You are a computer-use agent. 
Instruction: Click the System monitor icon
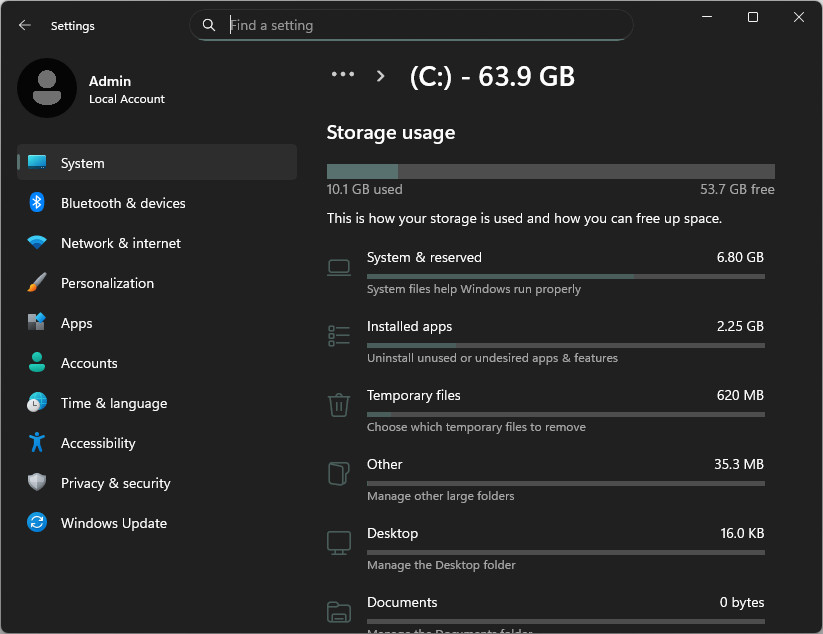coord(37,162)
